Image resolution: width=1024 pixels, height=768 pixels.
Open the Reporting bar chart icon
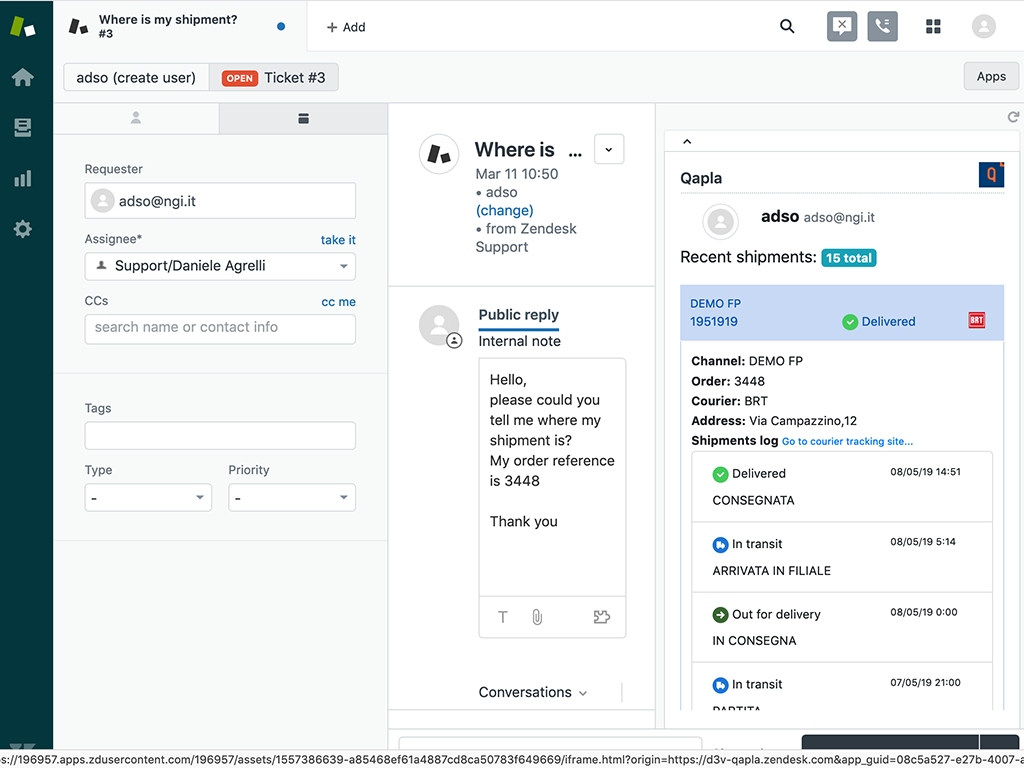[x=22, y=179]
